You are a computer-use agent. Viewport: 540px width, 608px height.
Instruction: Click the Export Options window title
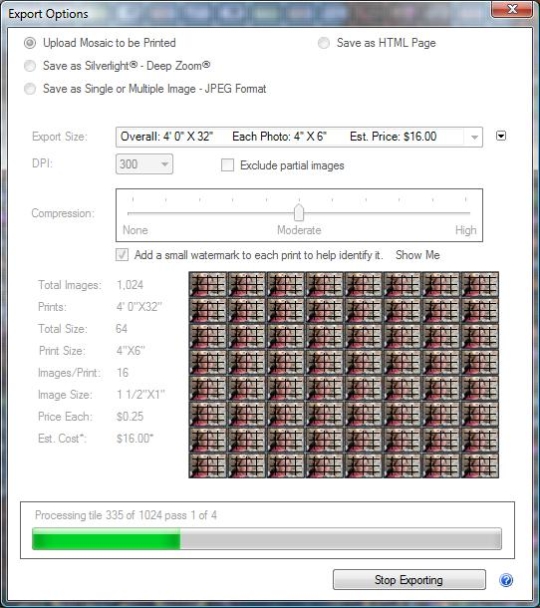click(x=48, y=14)
